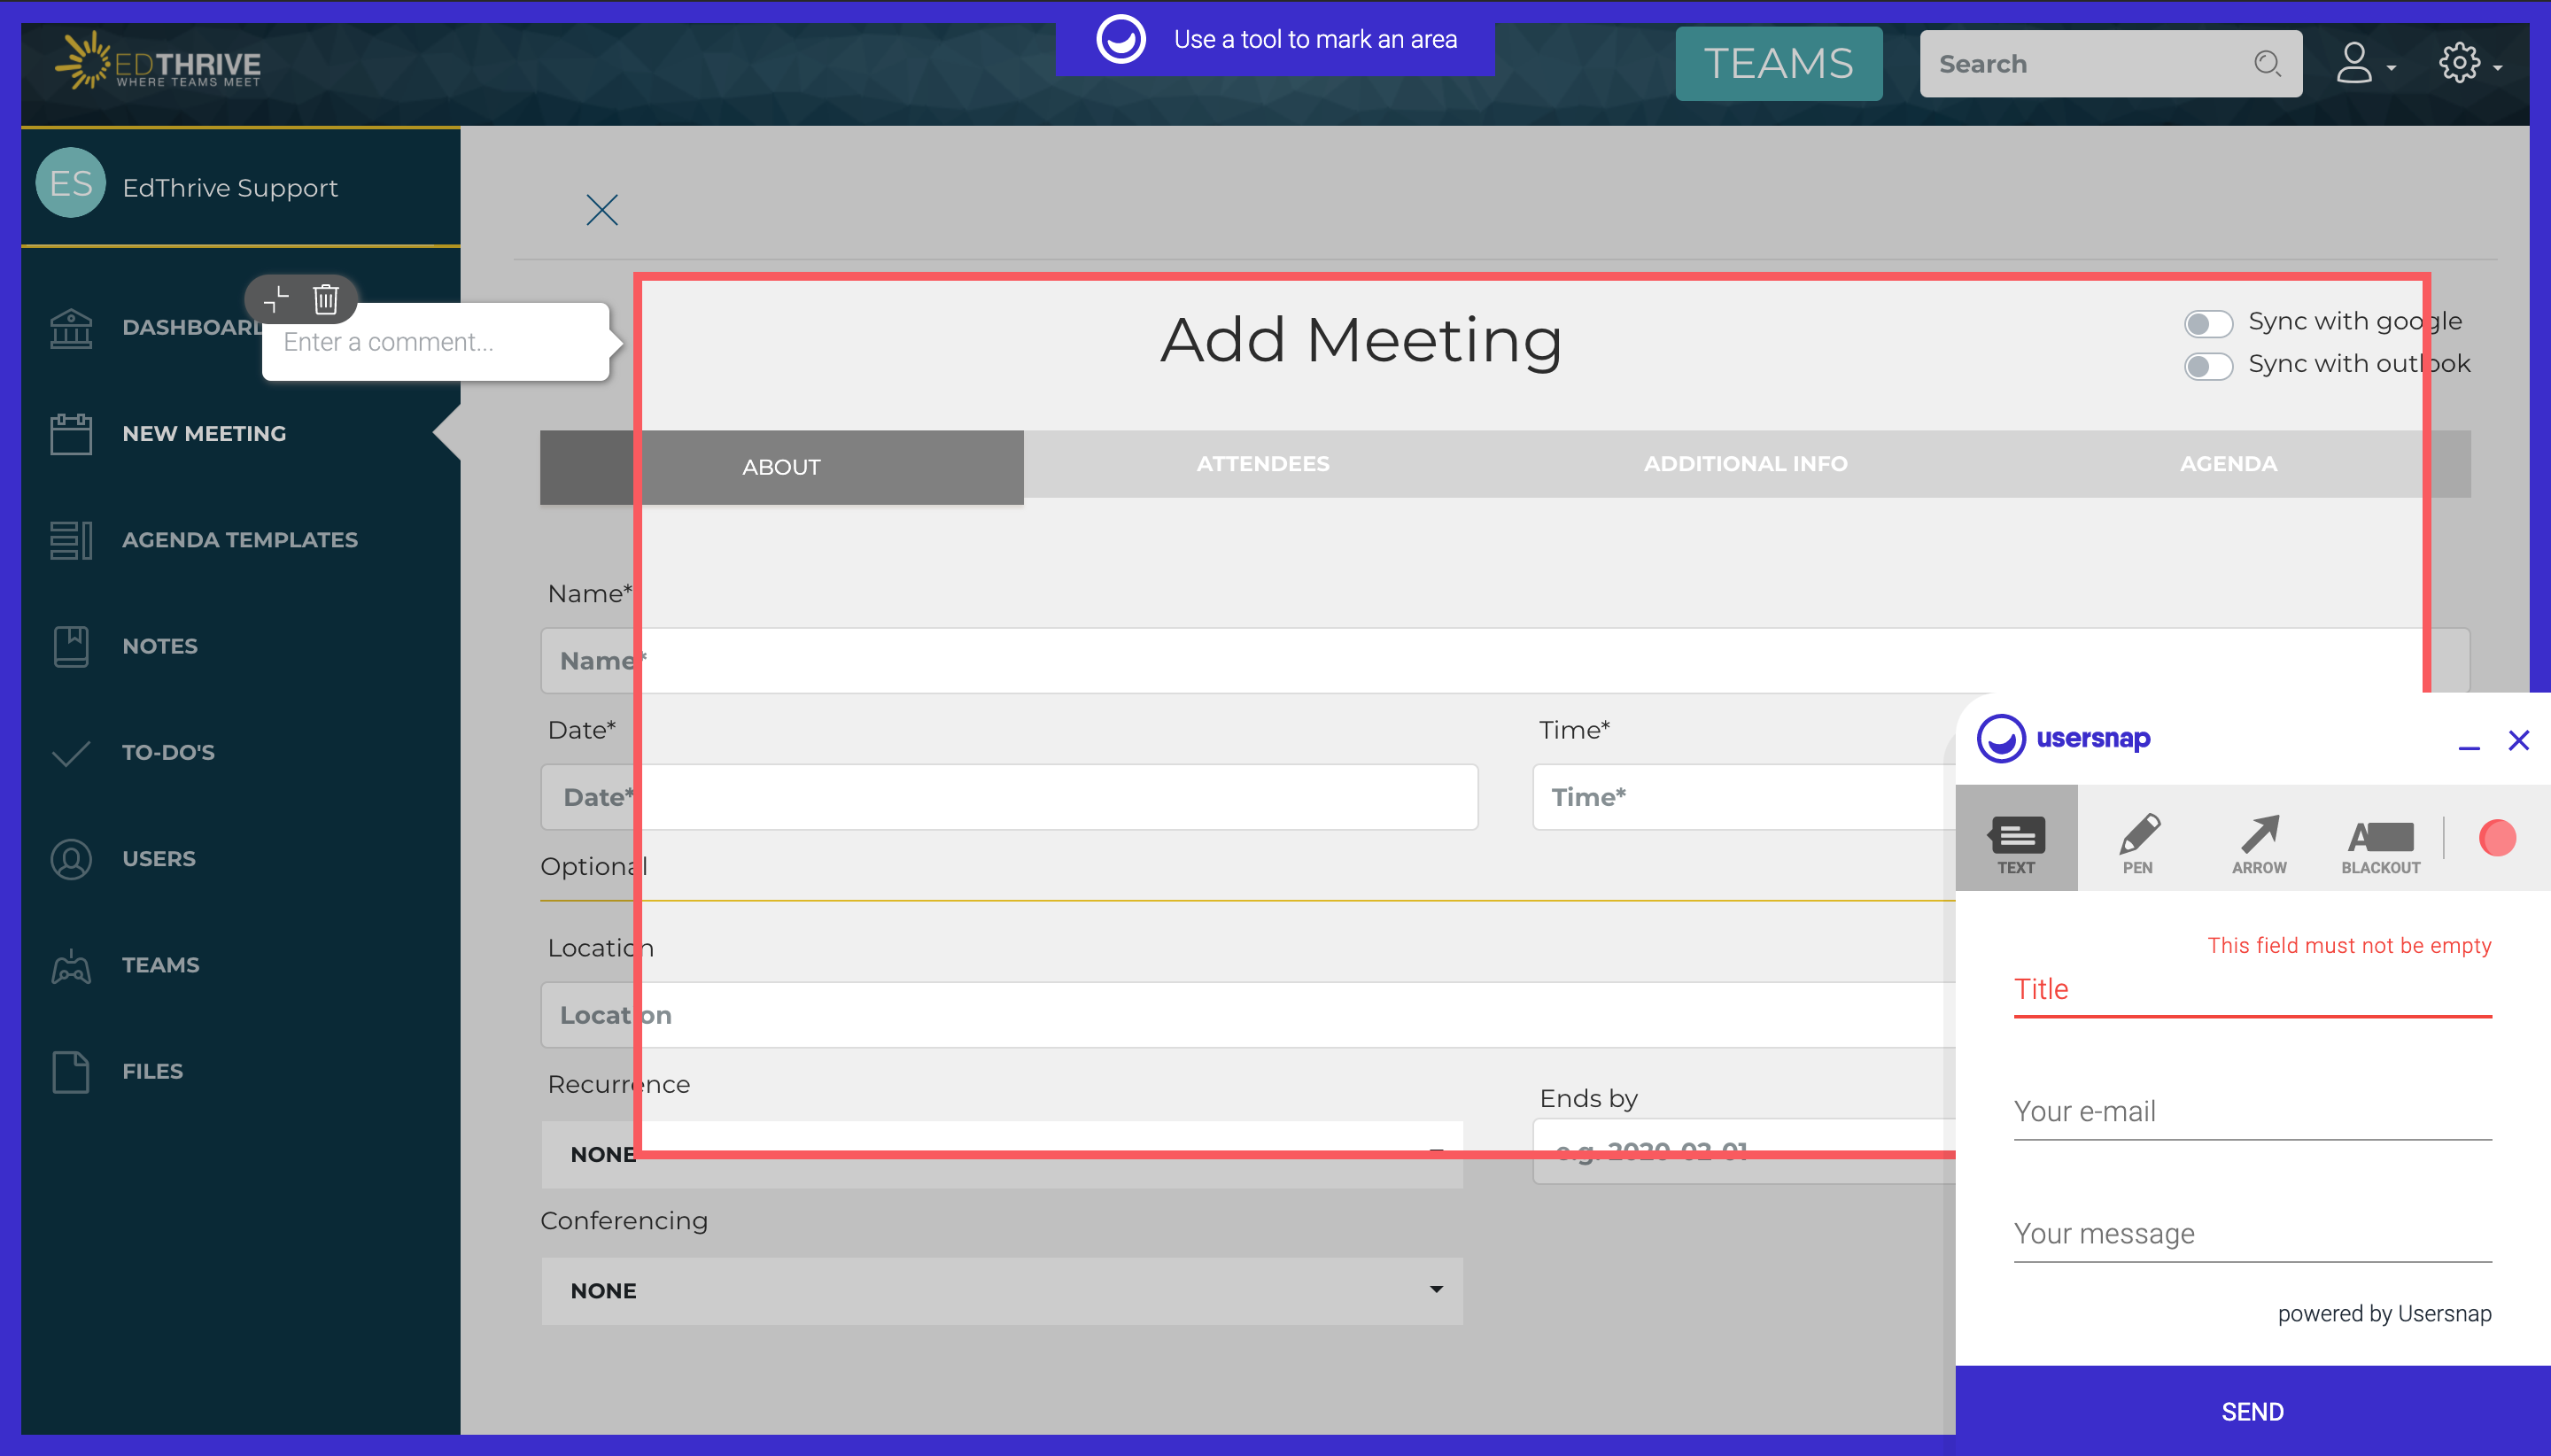The height and width of the screenshot is (1456, 2551).
Task: Focus the Ends by date field
Action: coord(1743,1151)
